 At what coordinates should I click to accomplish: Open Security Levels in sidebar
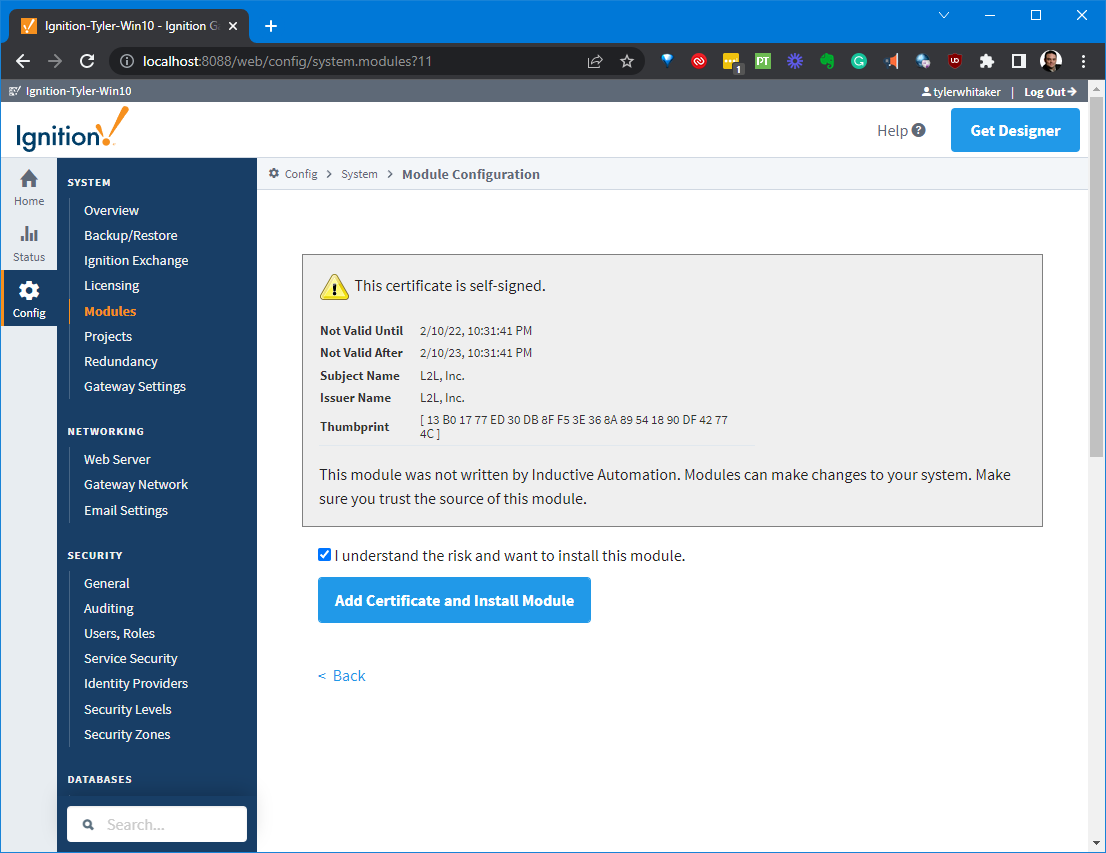(128, 709)
